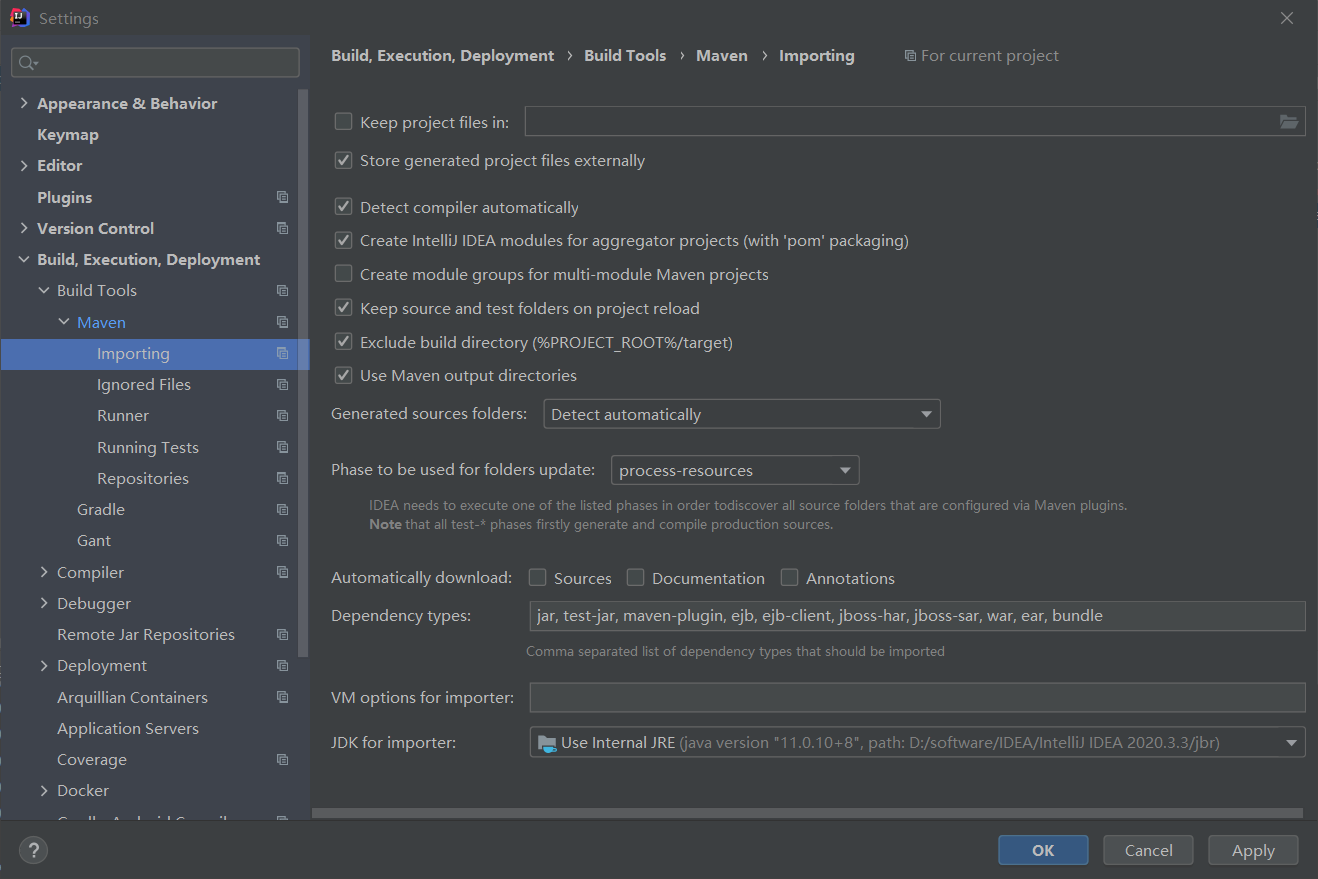The width and height of the screenshot is (1318, 879).
Task: Expand the Appearance & Behavior section
Action: click(x=24, y=104)
